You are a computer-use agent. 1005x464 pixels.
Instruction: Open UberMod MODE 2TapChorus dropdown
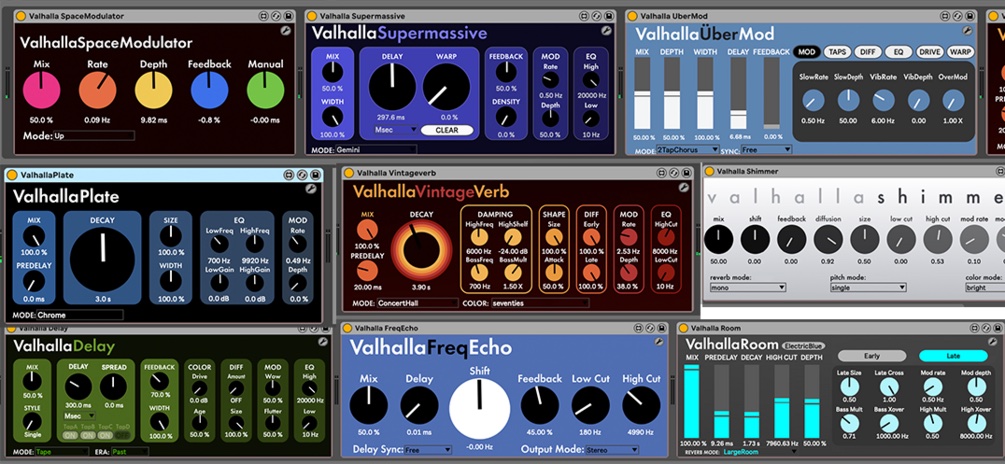point(687,149)
